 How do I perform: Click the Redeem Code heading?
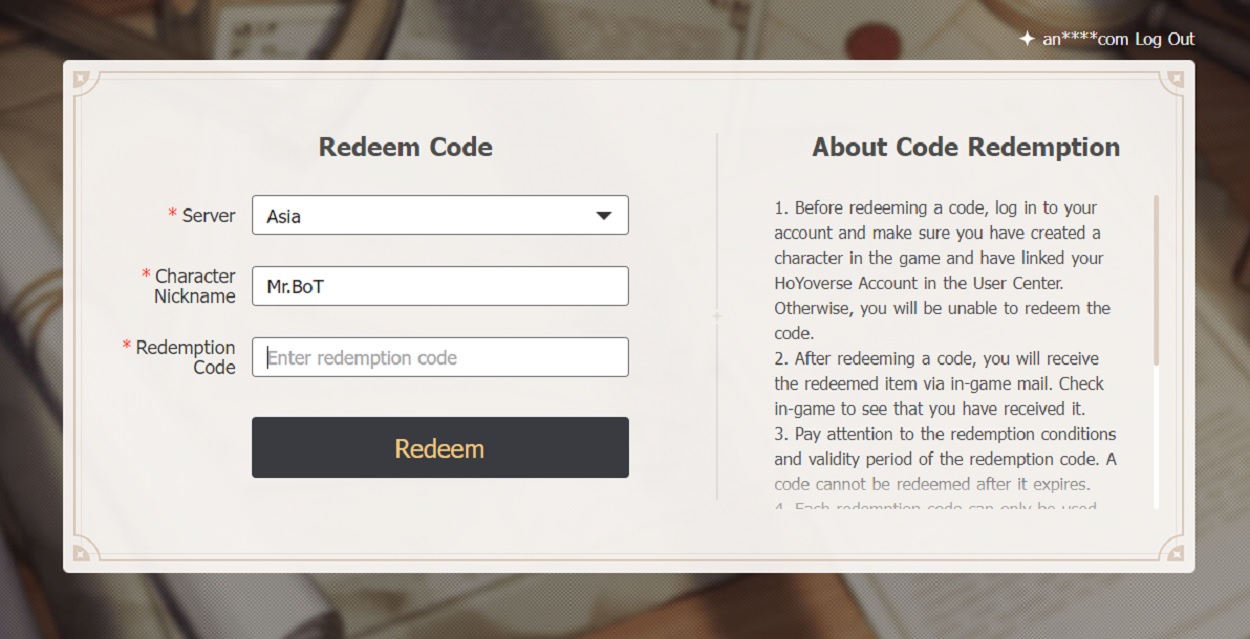click(x=405, y=147)
